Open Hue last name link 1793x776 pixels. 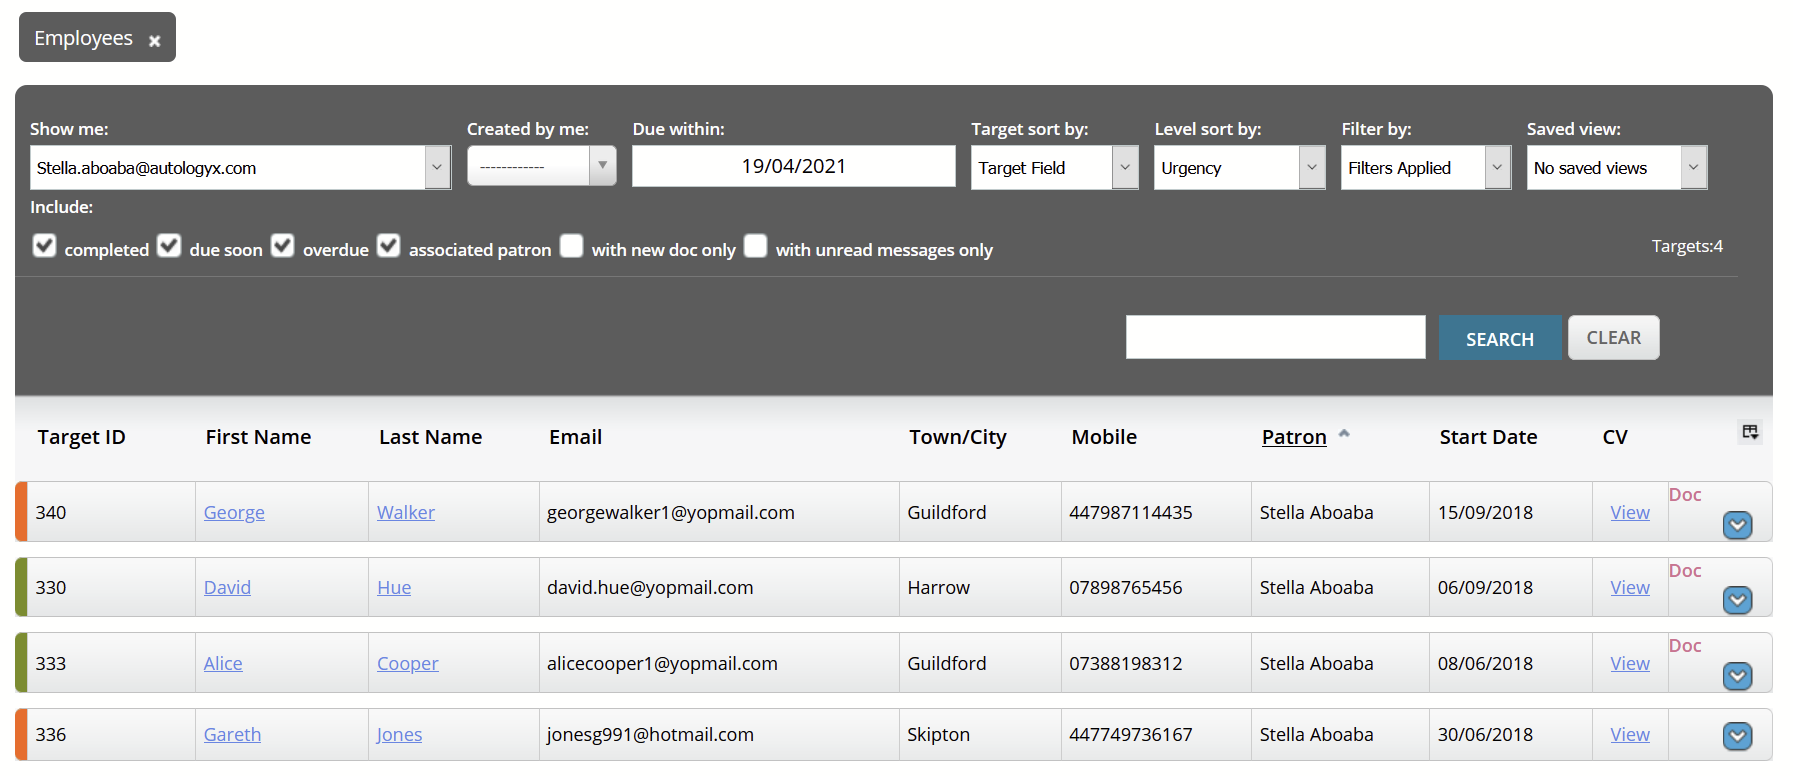(x=394, y=587)
